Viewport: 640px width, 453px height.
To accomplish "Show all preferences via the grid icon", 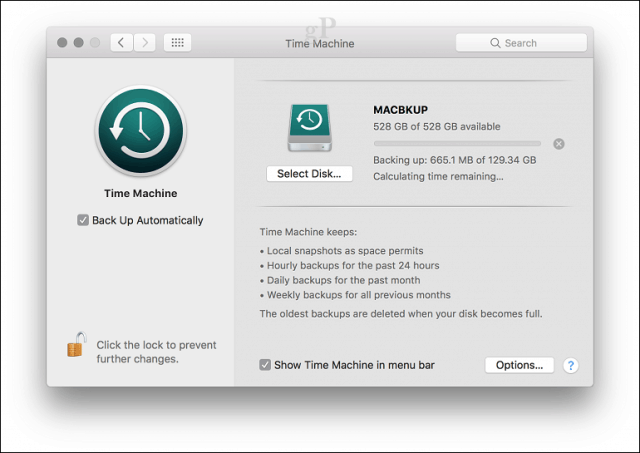I will (x=178, y=42).
